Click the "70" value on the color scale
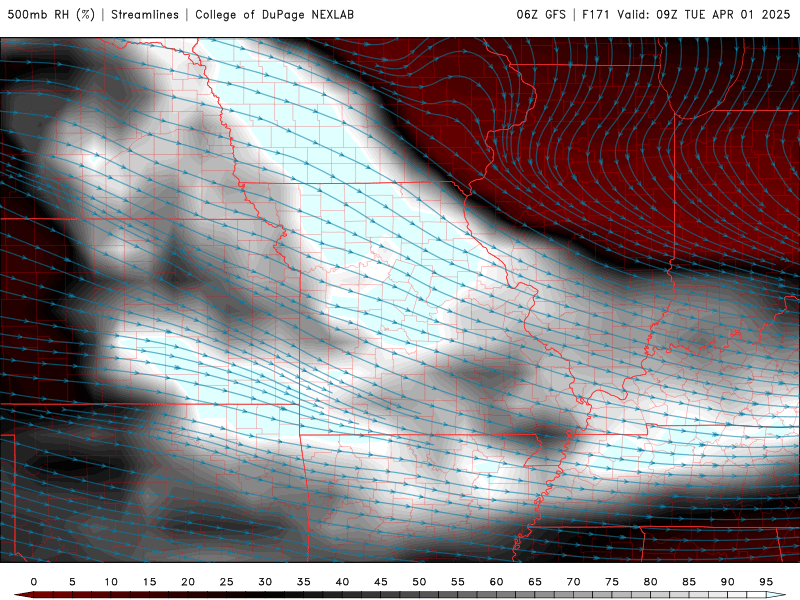The width and height of the screenshot is (800, 600). click(x=573, y=582)
